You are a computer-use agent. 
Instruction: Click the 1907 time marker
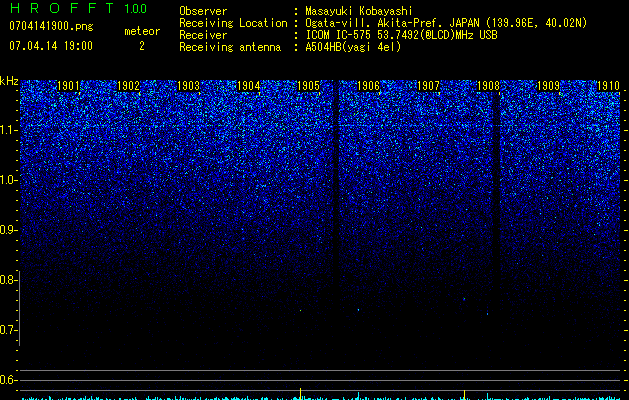(428, 86)
